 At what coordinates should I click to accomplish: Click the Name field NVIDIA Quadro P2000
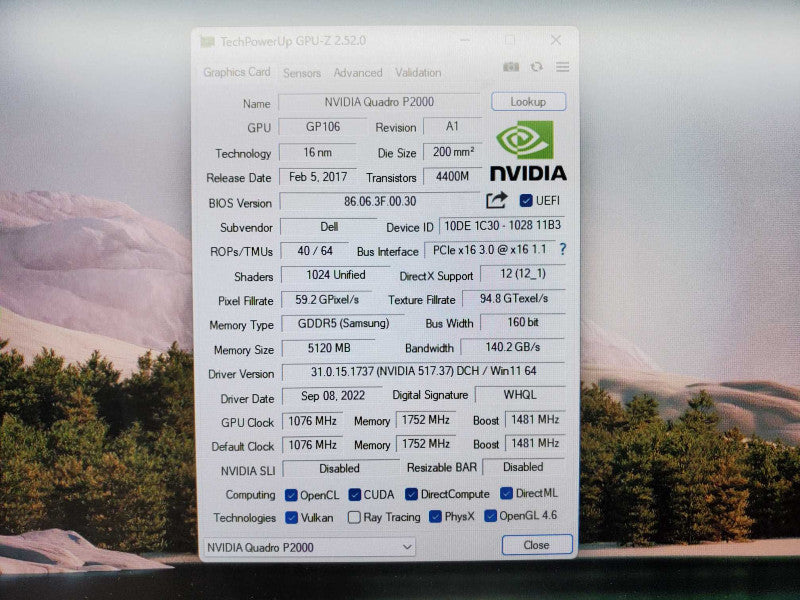tap(379, 102)
